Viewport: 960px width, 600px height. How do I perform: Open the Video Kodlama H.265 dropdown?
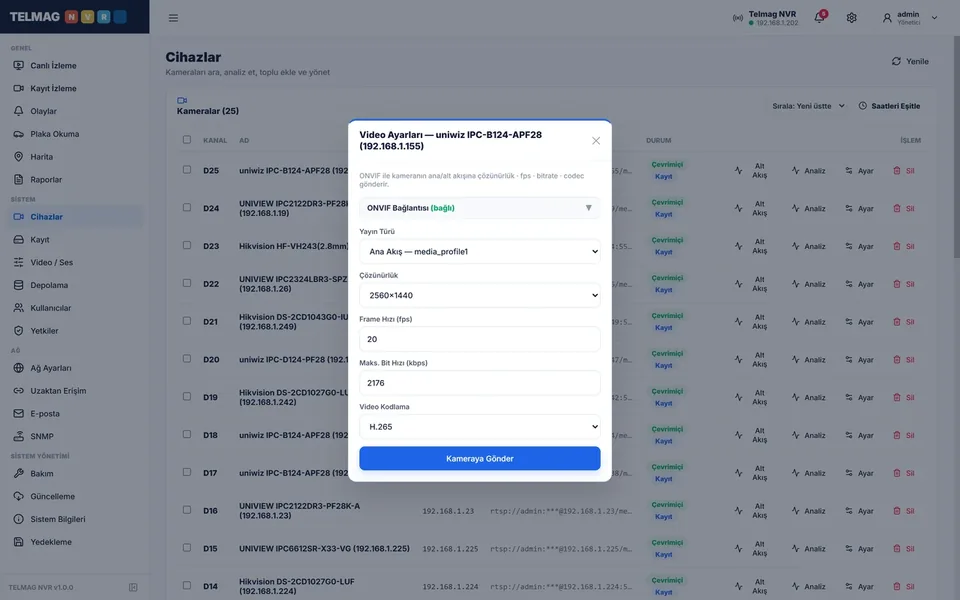[x=479, y=427]
